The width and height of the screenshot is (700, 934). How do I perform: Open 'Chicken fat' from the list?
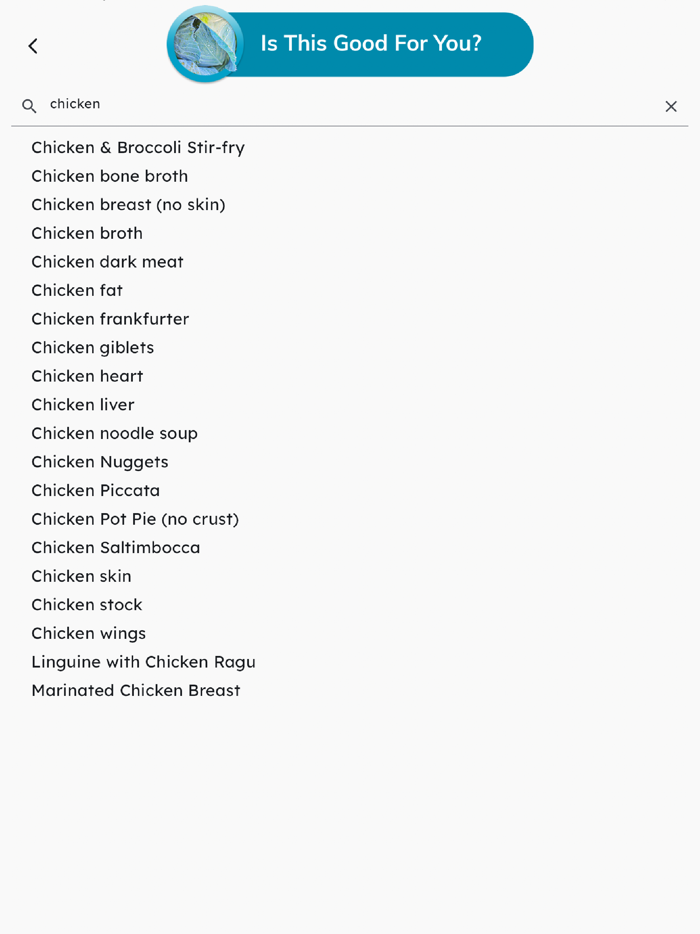point(77,290)
